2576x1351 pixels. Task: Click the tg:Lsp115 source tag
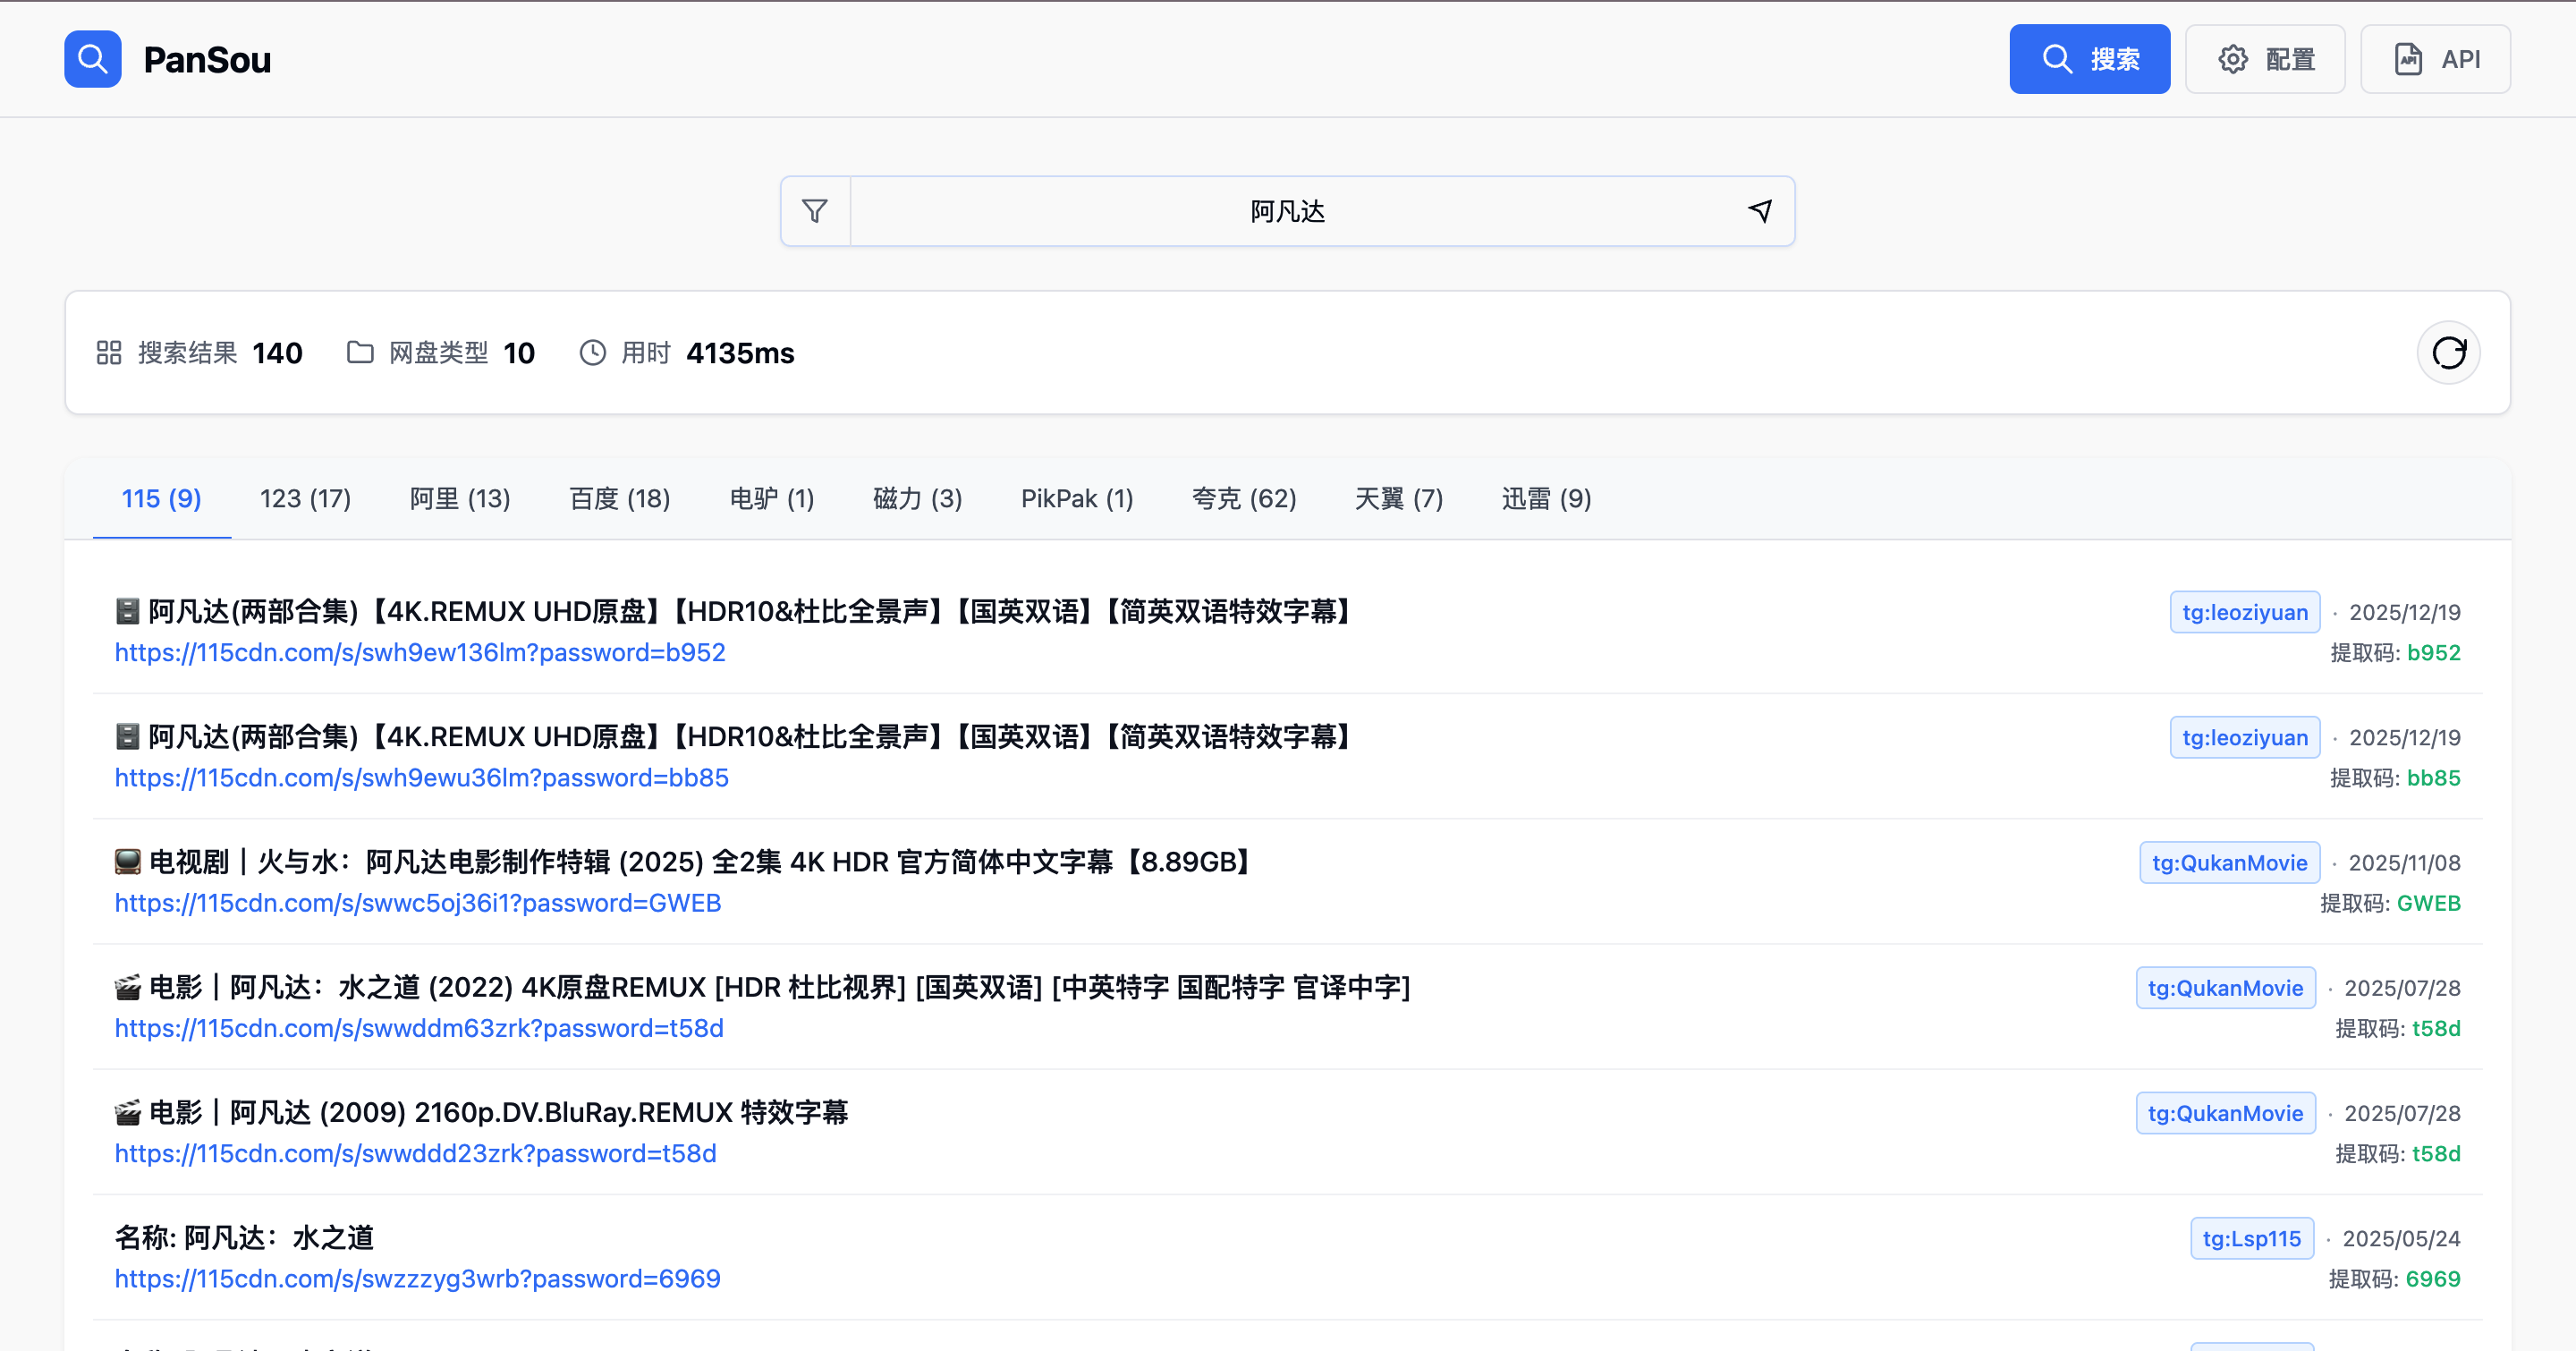tap(2251, 1238)
